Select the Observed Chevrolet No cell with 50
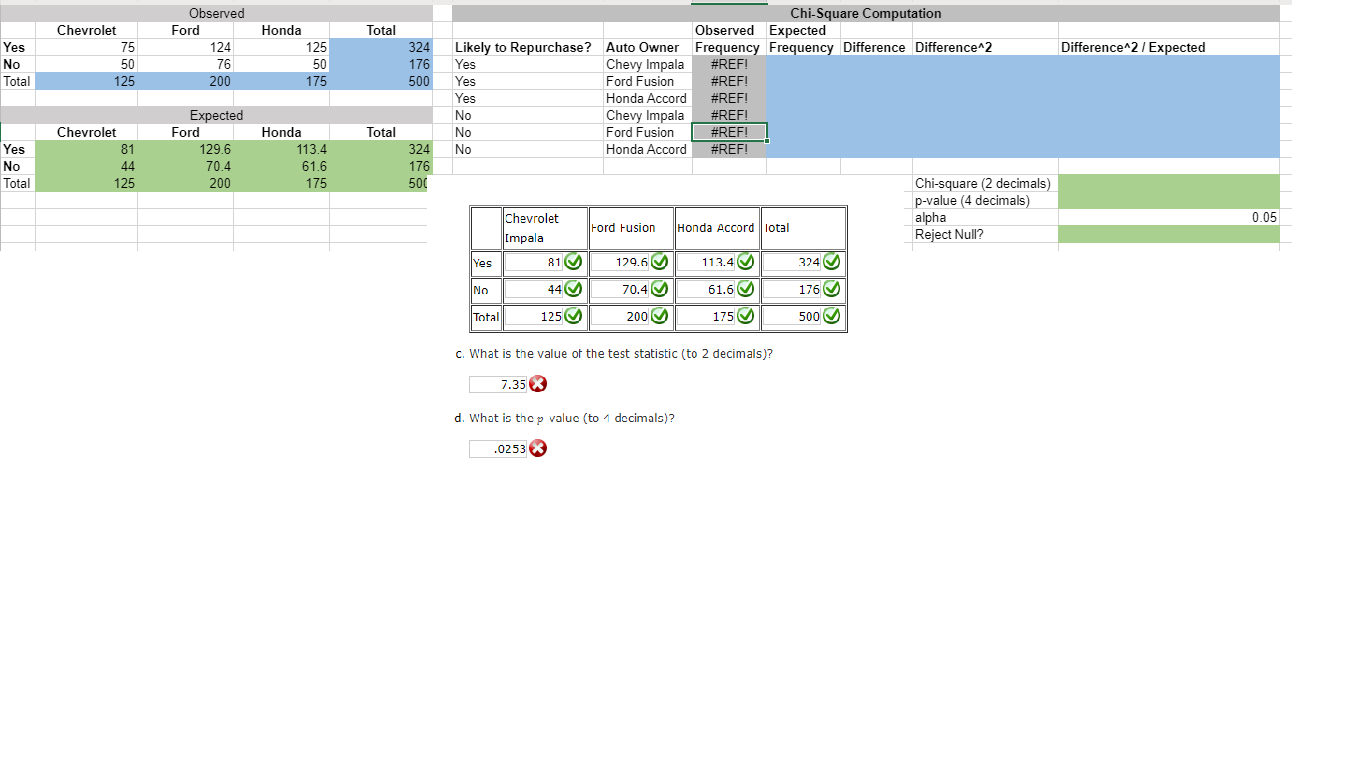1366x768 pixels. (87, 64)
